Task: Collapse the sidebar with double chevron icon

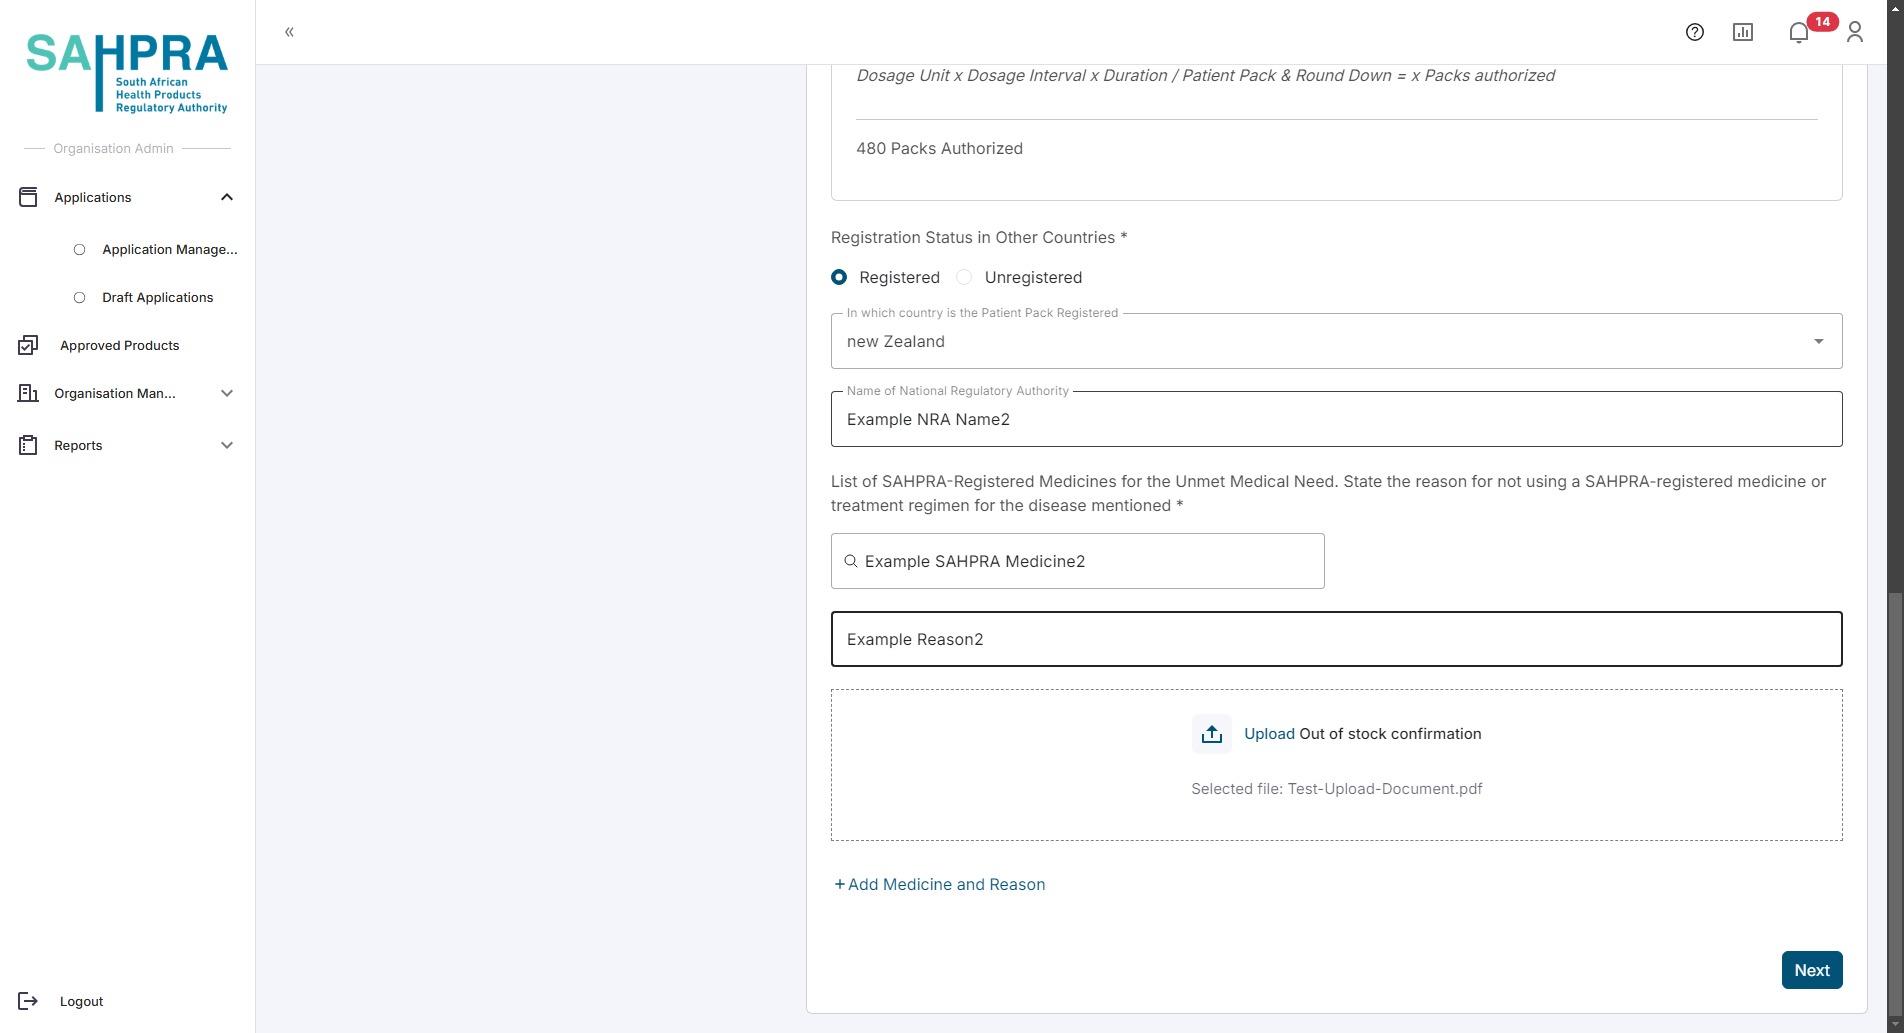Action: (x=289, y=32)
